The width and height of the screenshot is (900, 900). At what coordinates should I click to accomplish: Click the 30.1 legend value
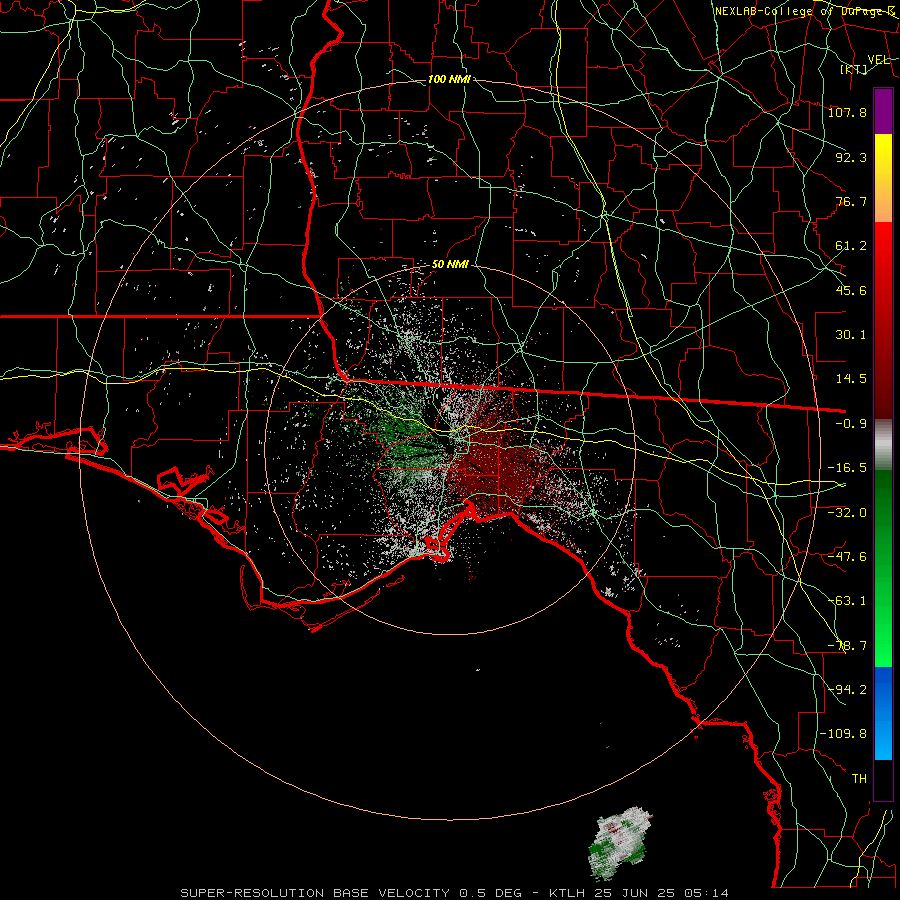tap(851, 335)
